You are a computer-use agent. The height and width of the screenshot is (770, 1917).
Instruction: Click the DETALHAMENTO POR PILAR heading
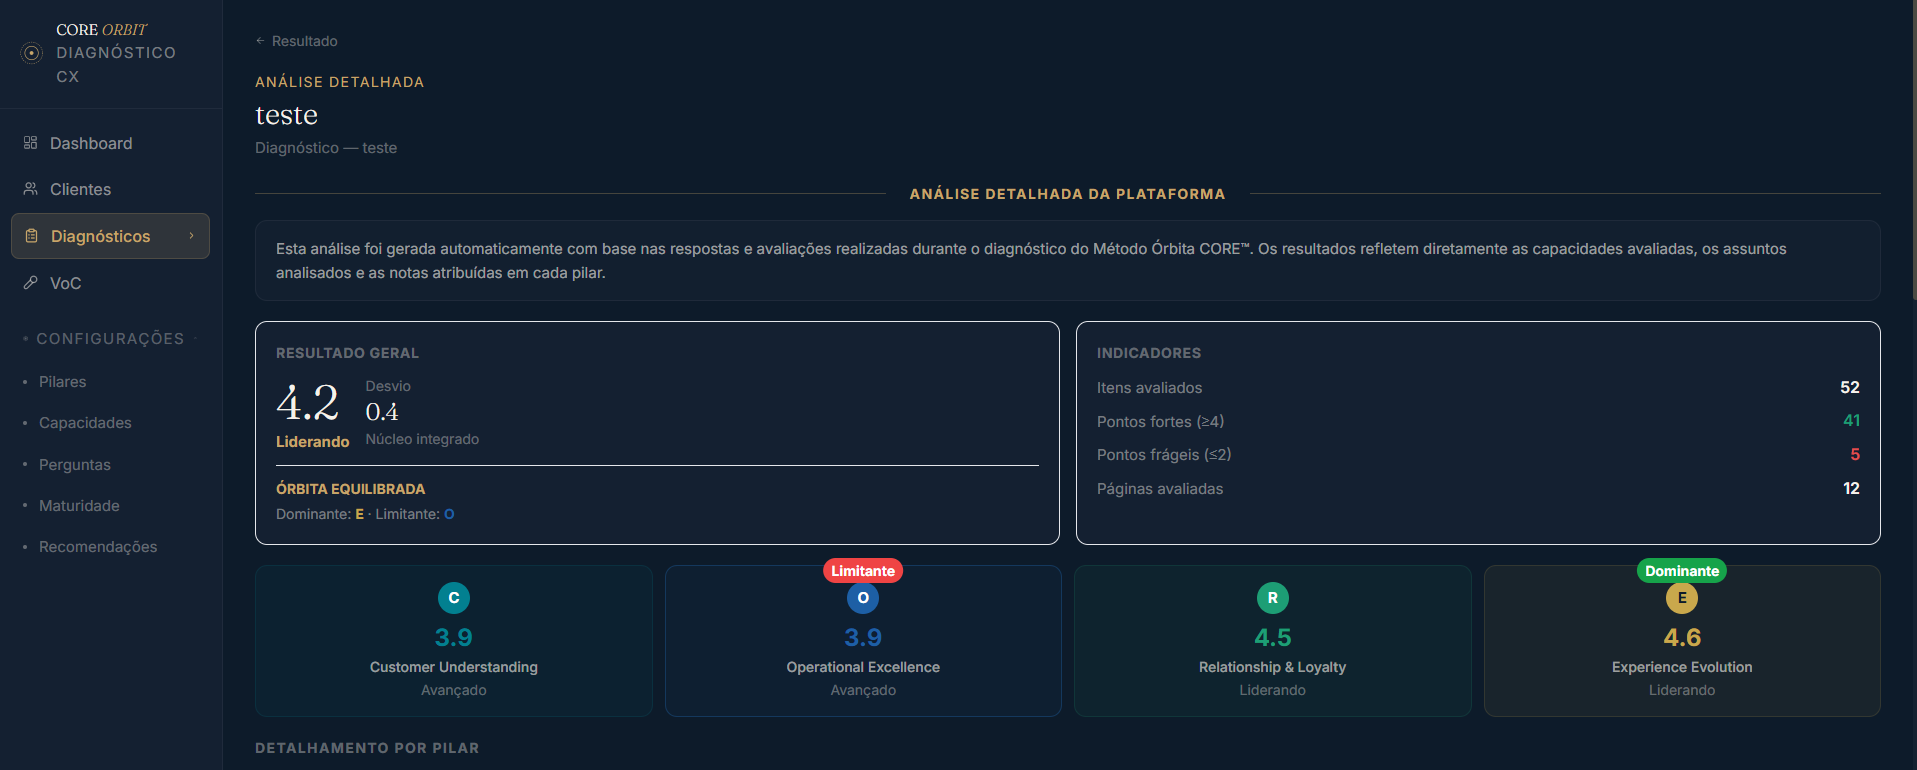[367, 748]
